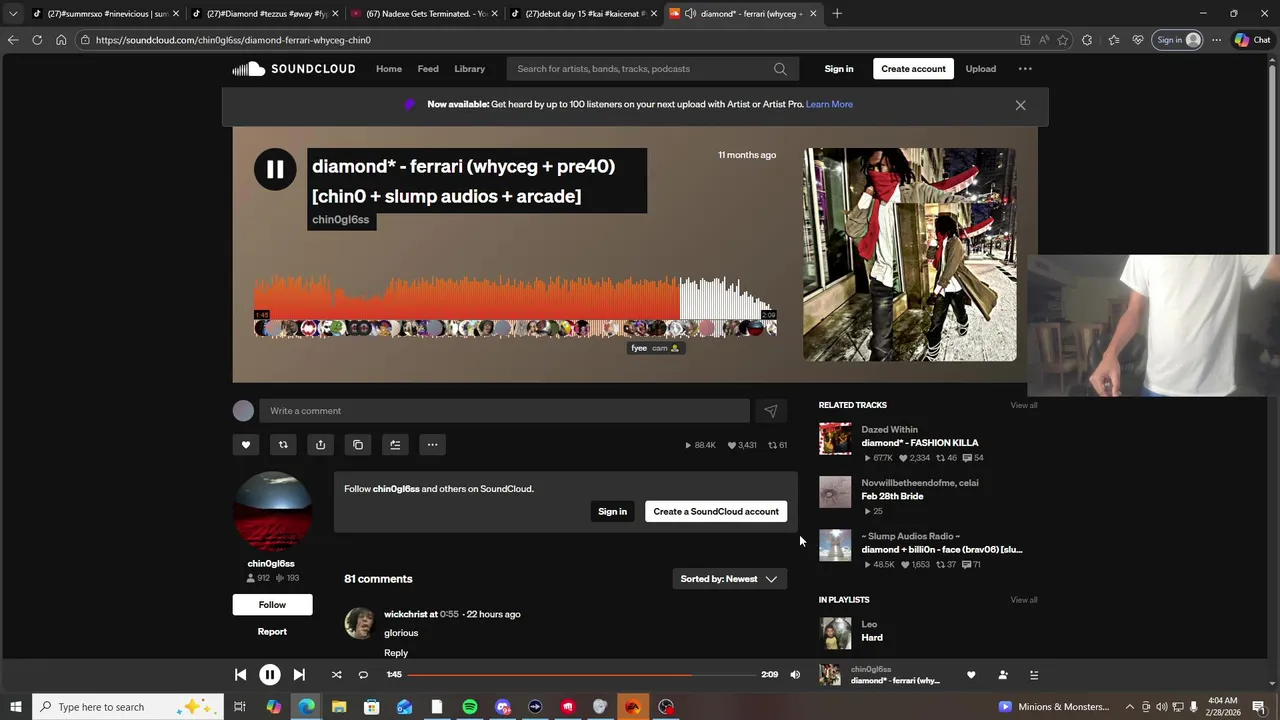
Task: Jump to 0:55 timestamp in wickchrist's comment
Action: point(449,614)
